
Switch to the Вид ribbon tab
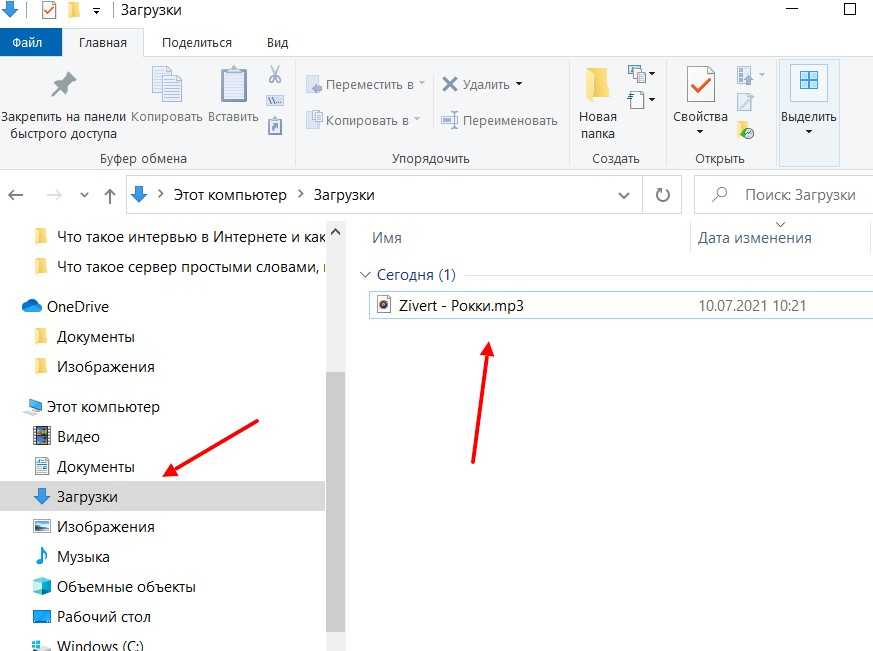[277, 42]
